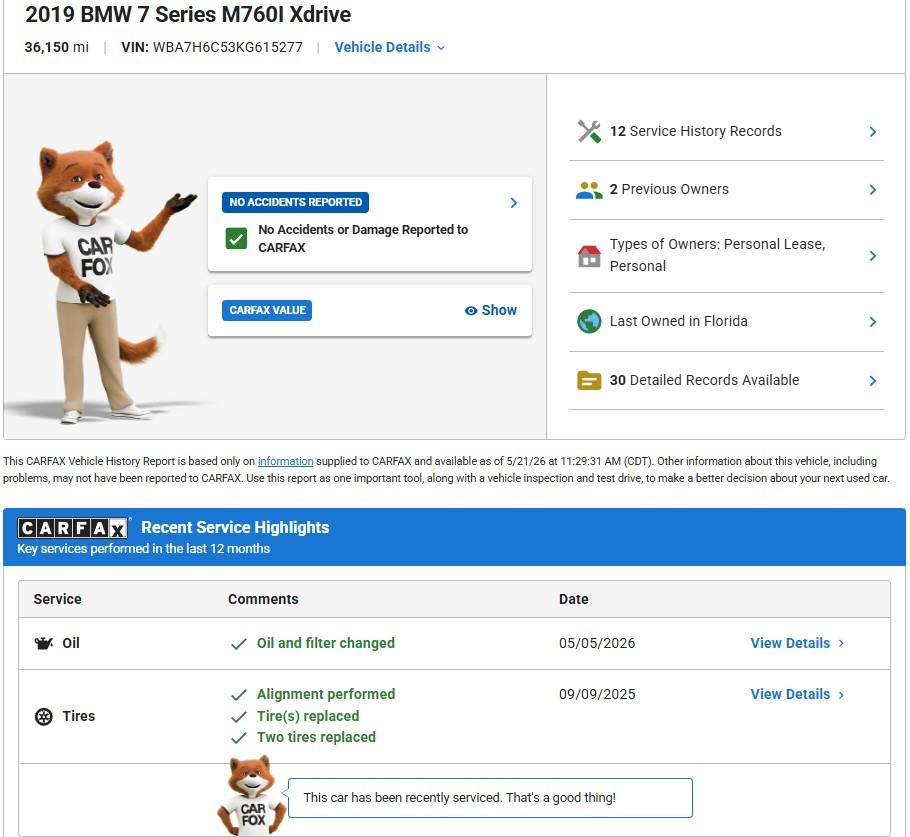Click the 2019 BMW 7 Series title

click(x=188, y=15)
